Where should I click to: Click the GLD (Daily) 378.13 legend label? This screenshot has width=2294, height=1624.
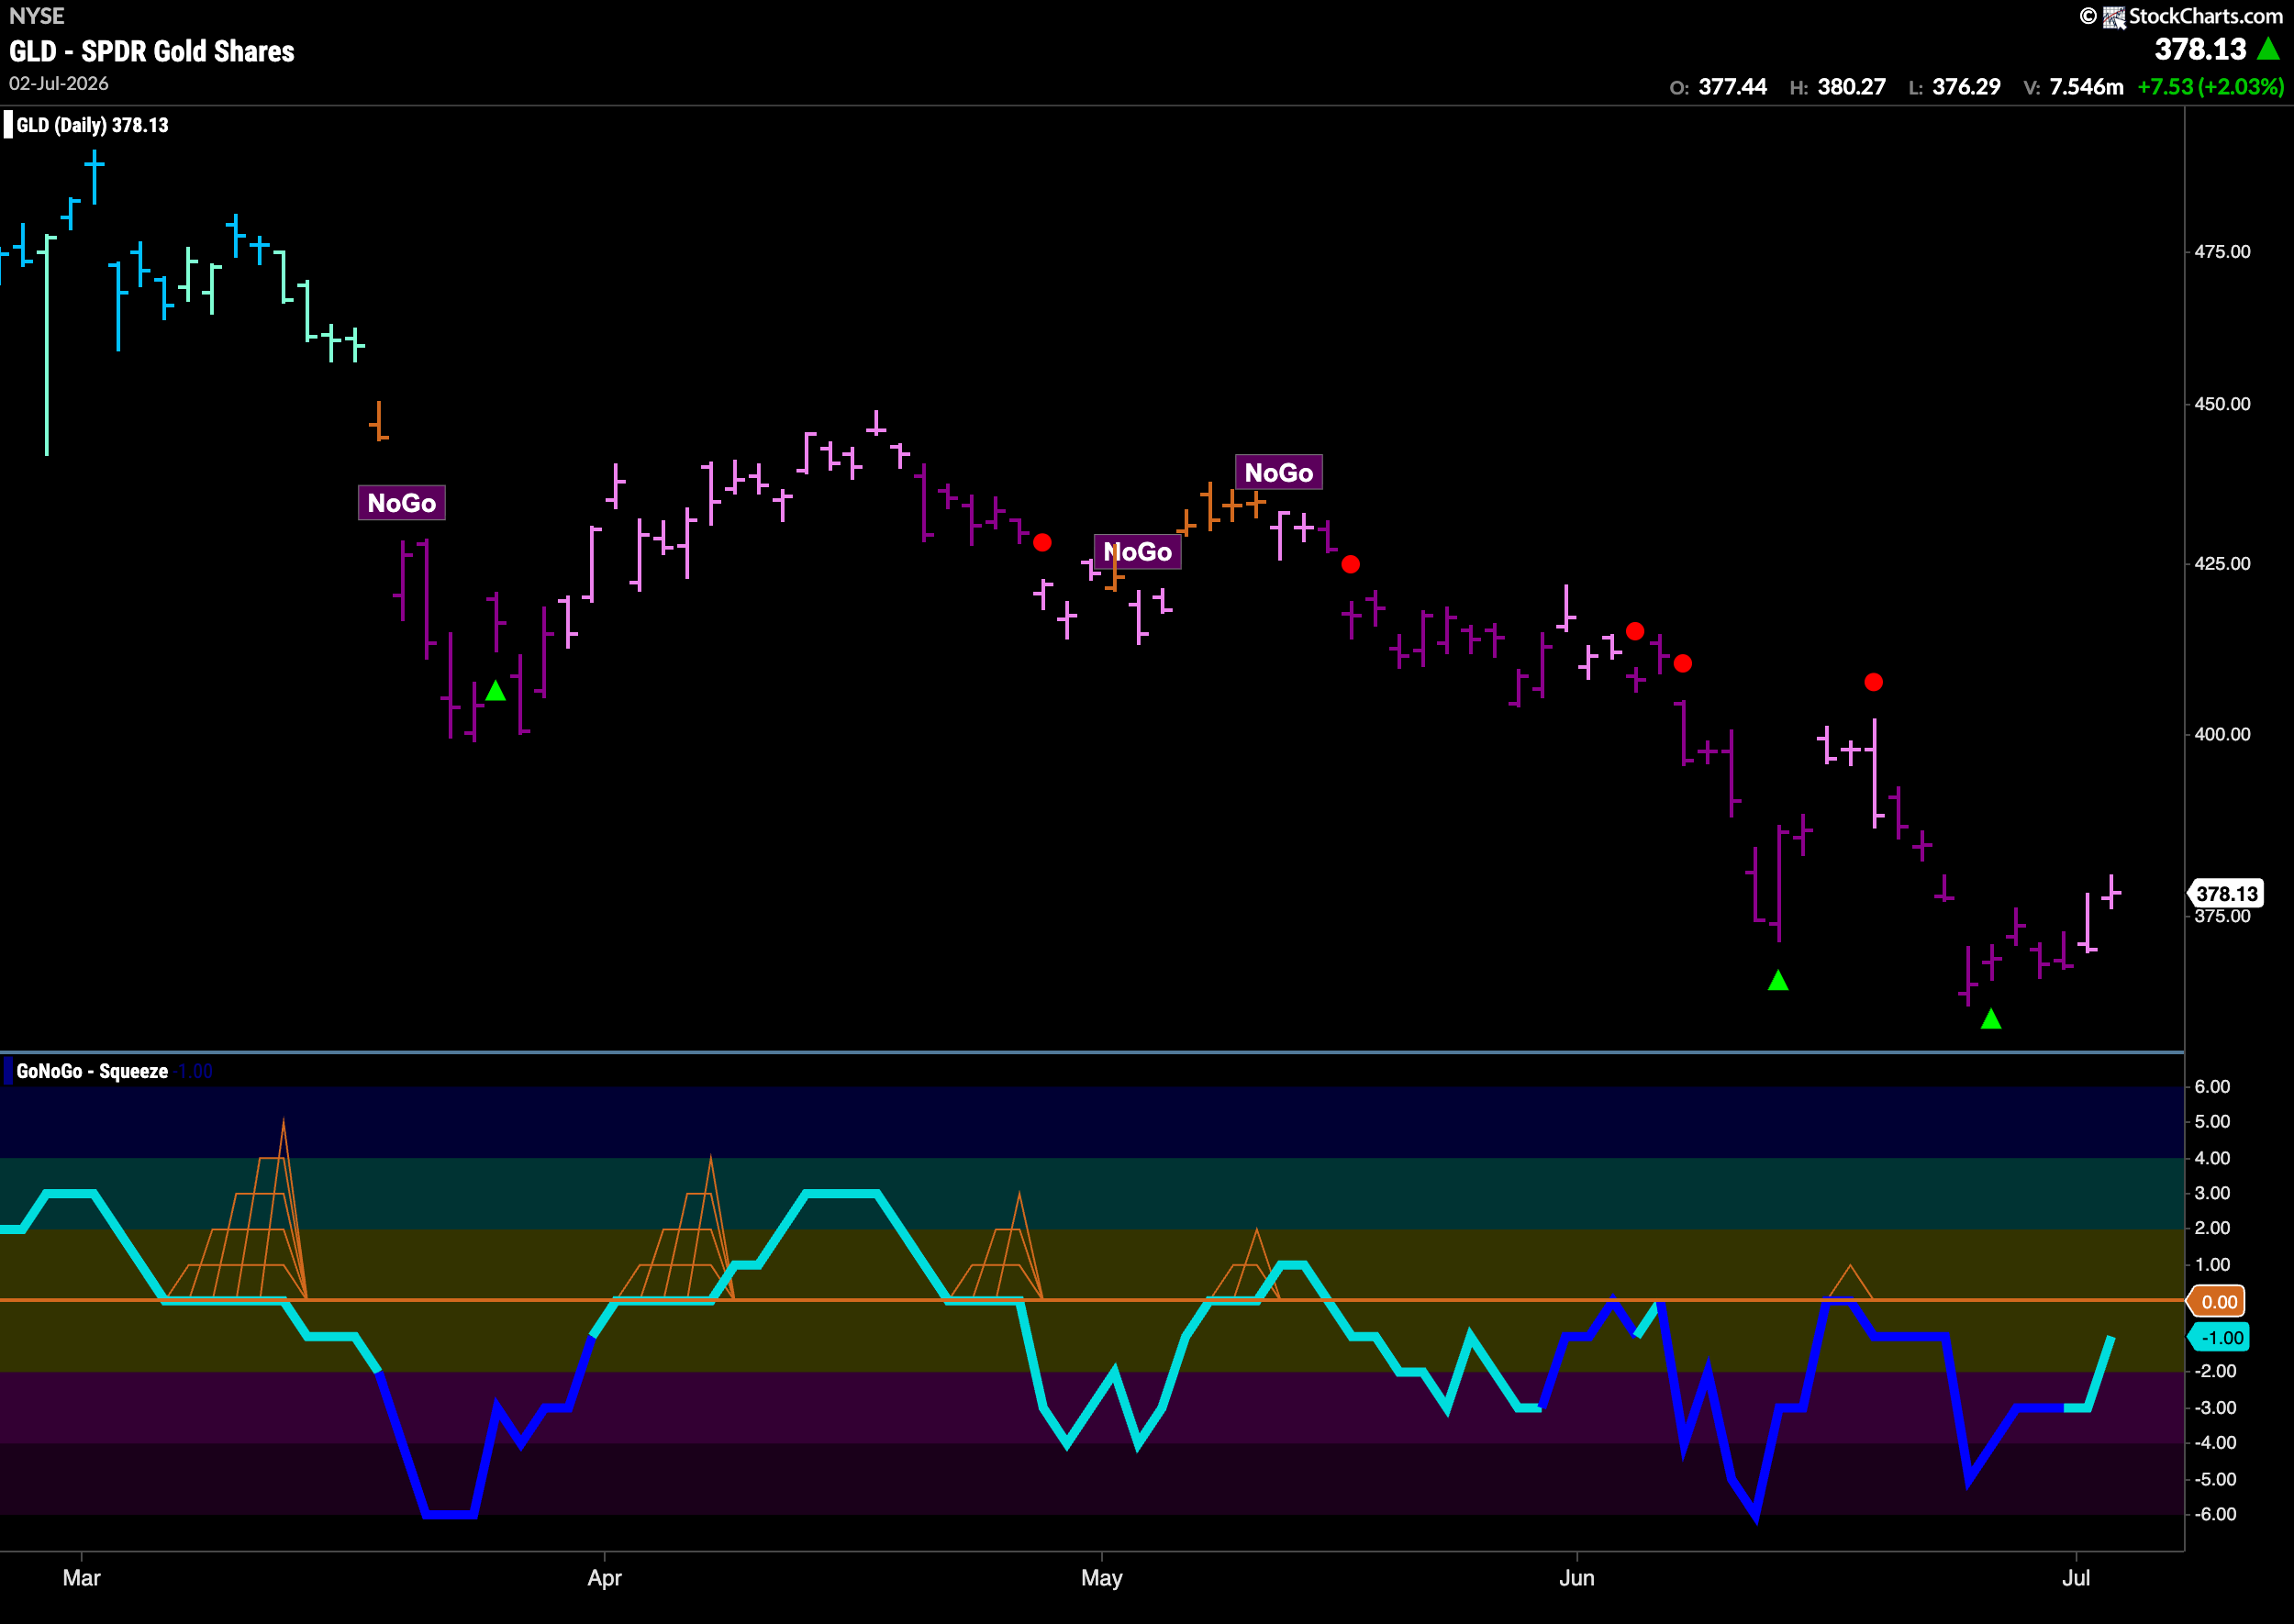(92, 125)
